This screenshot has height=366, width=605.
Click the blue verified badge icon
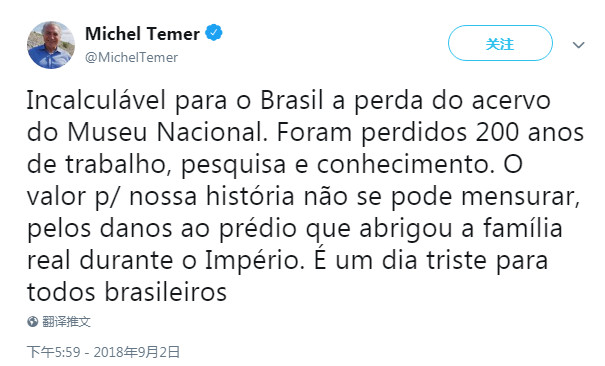tap(214, 33)
